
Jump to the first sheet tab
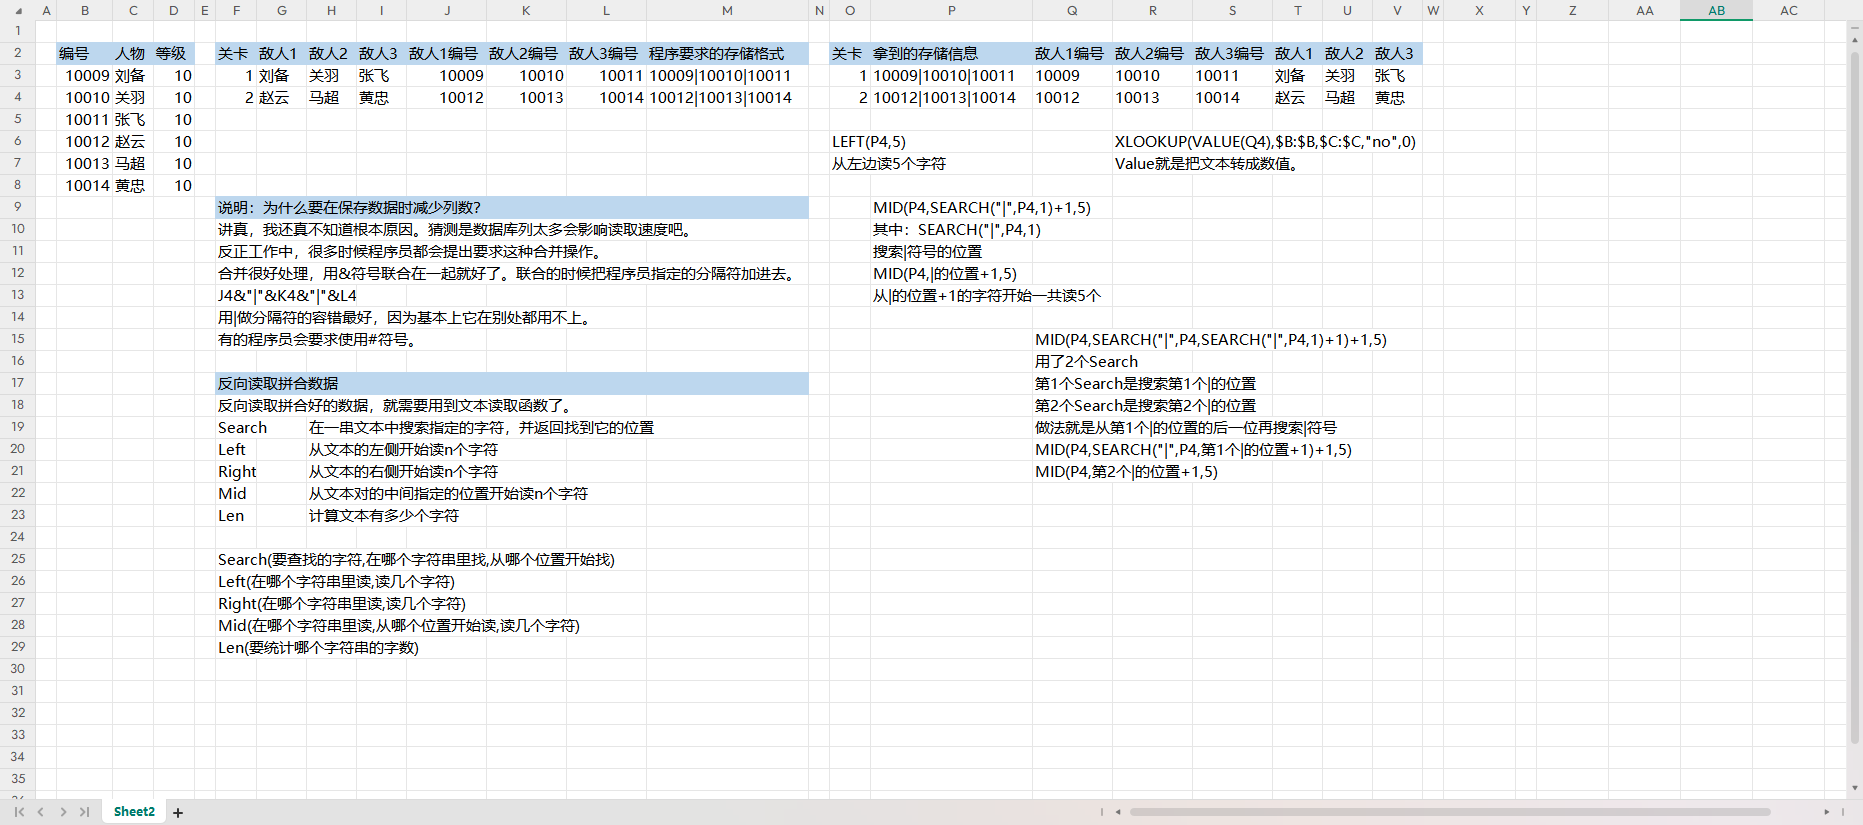(x=19, y=812)
